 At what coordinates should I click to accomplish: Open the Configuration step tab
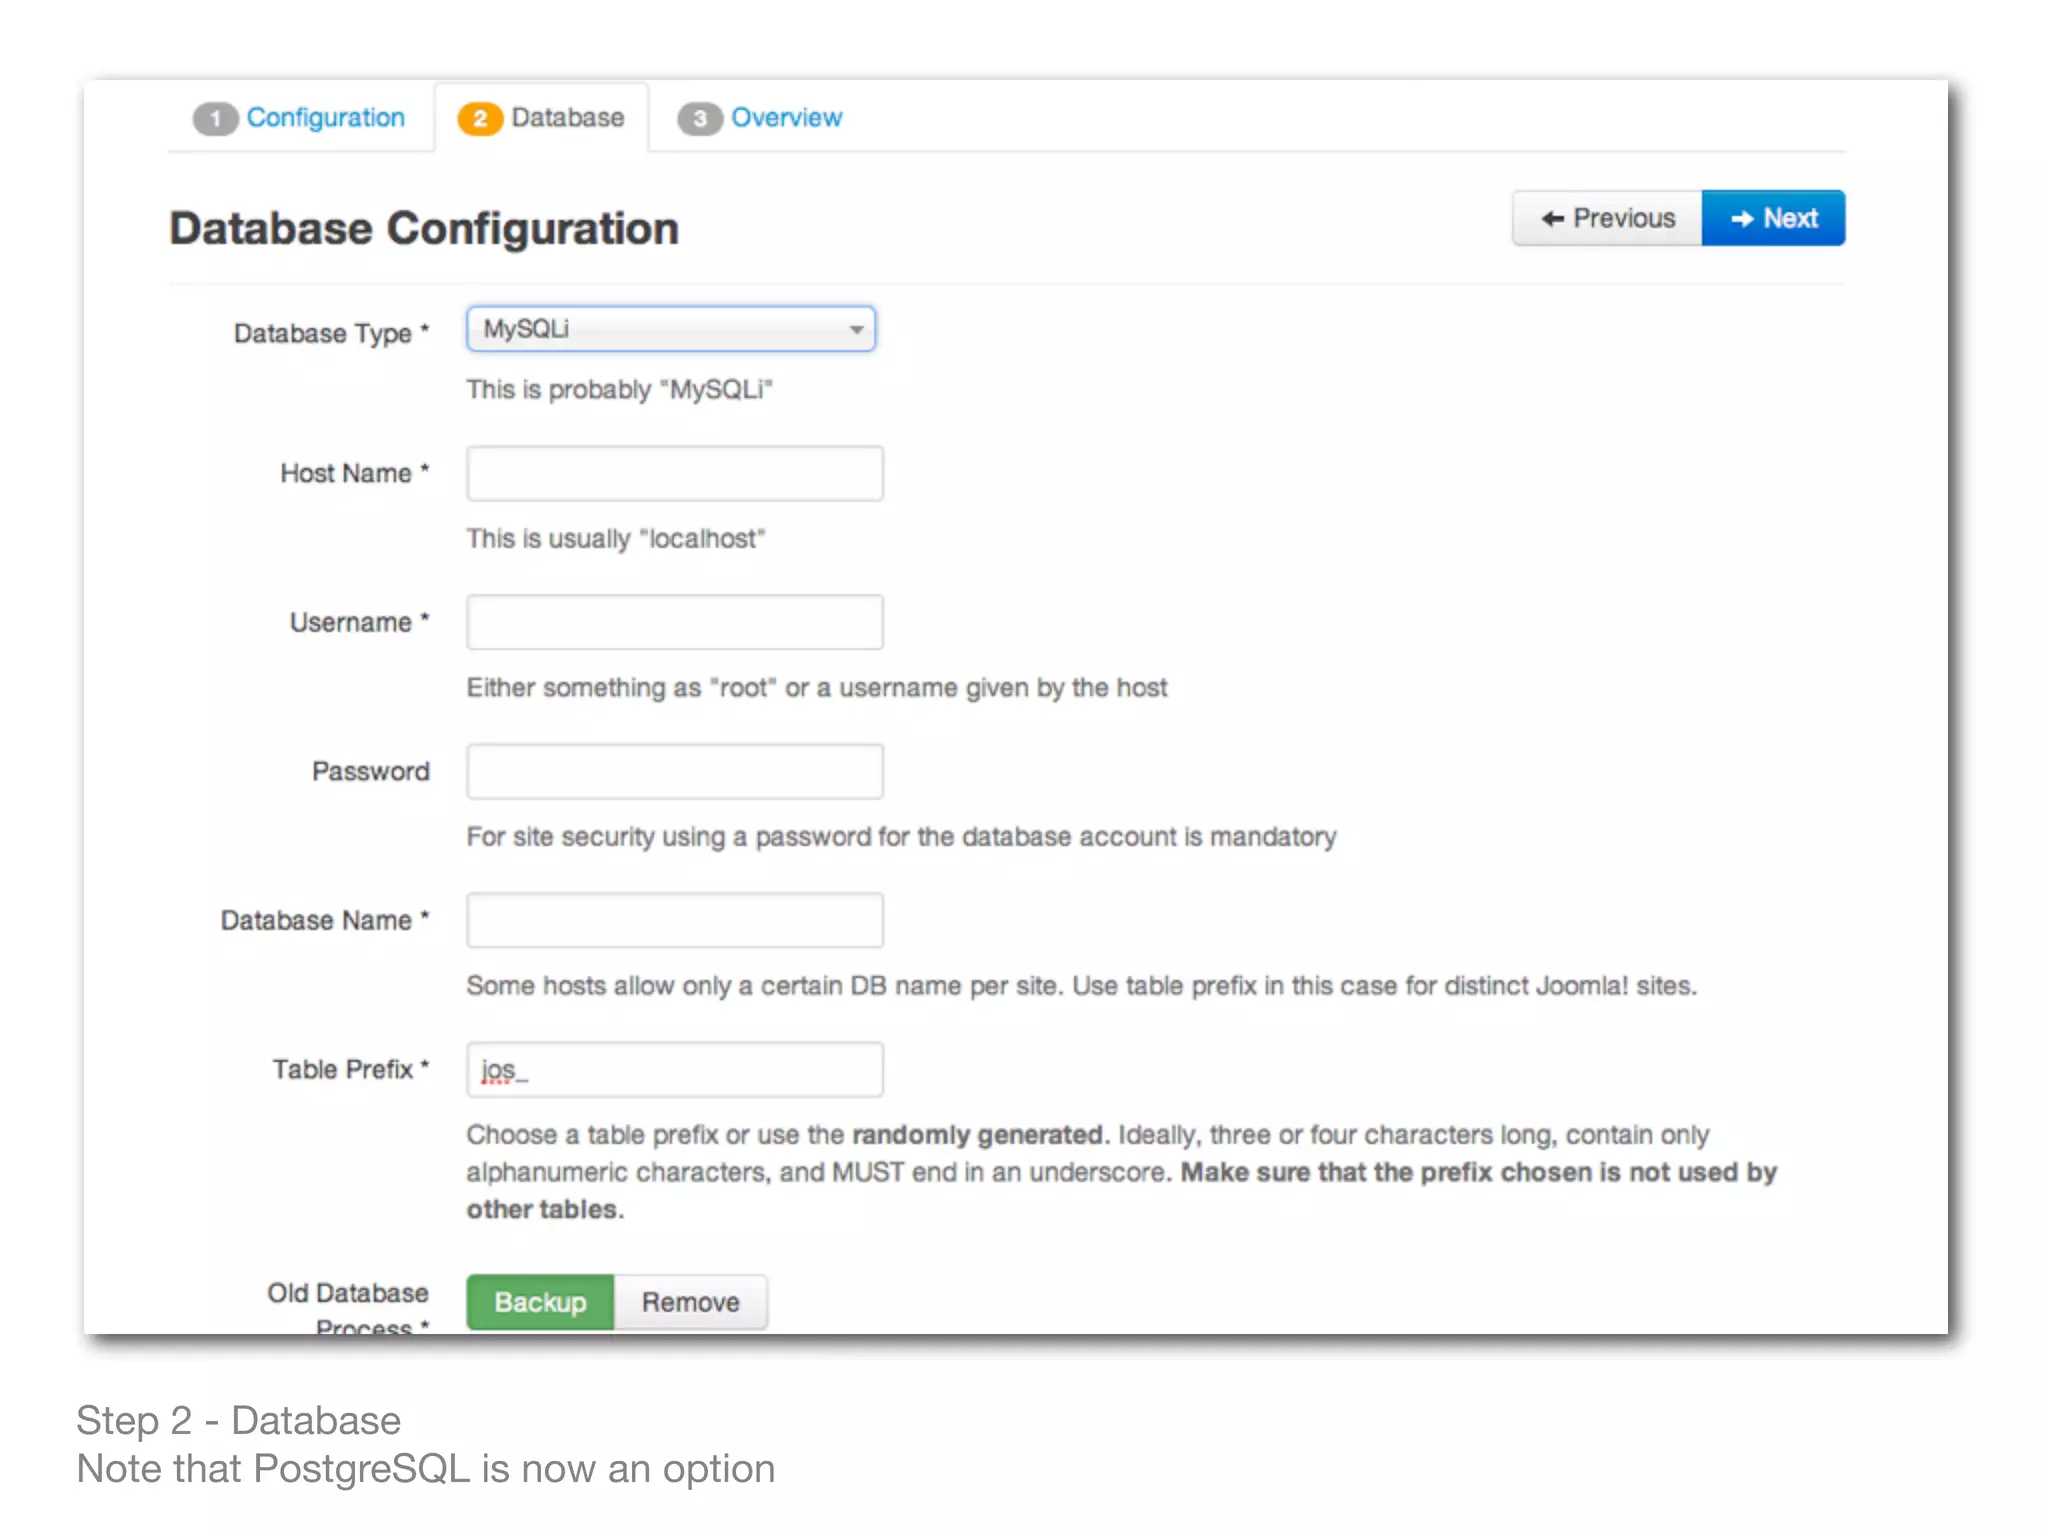[x=299, y=118]
